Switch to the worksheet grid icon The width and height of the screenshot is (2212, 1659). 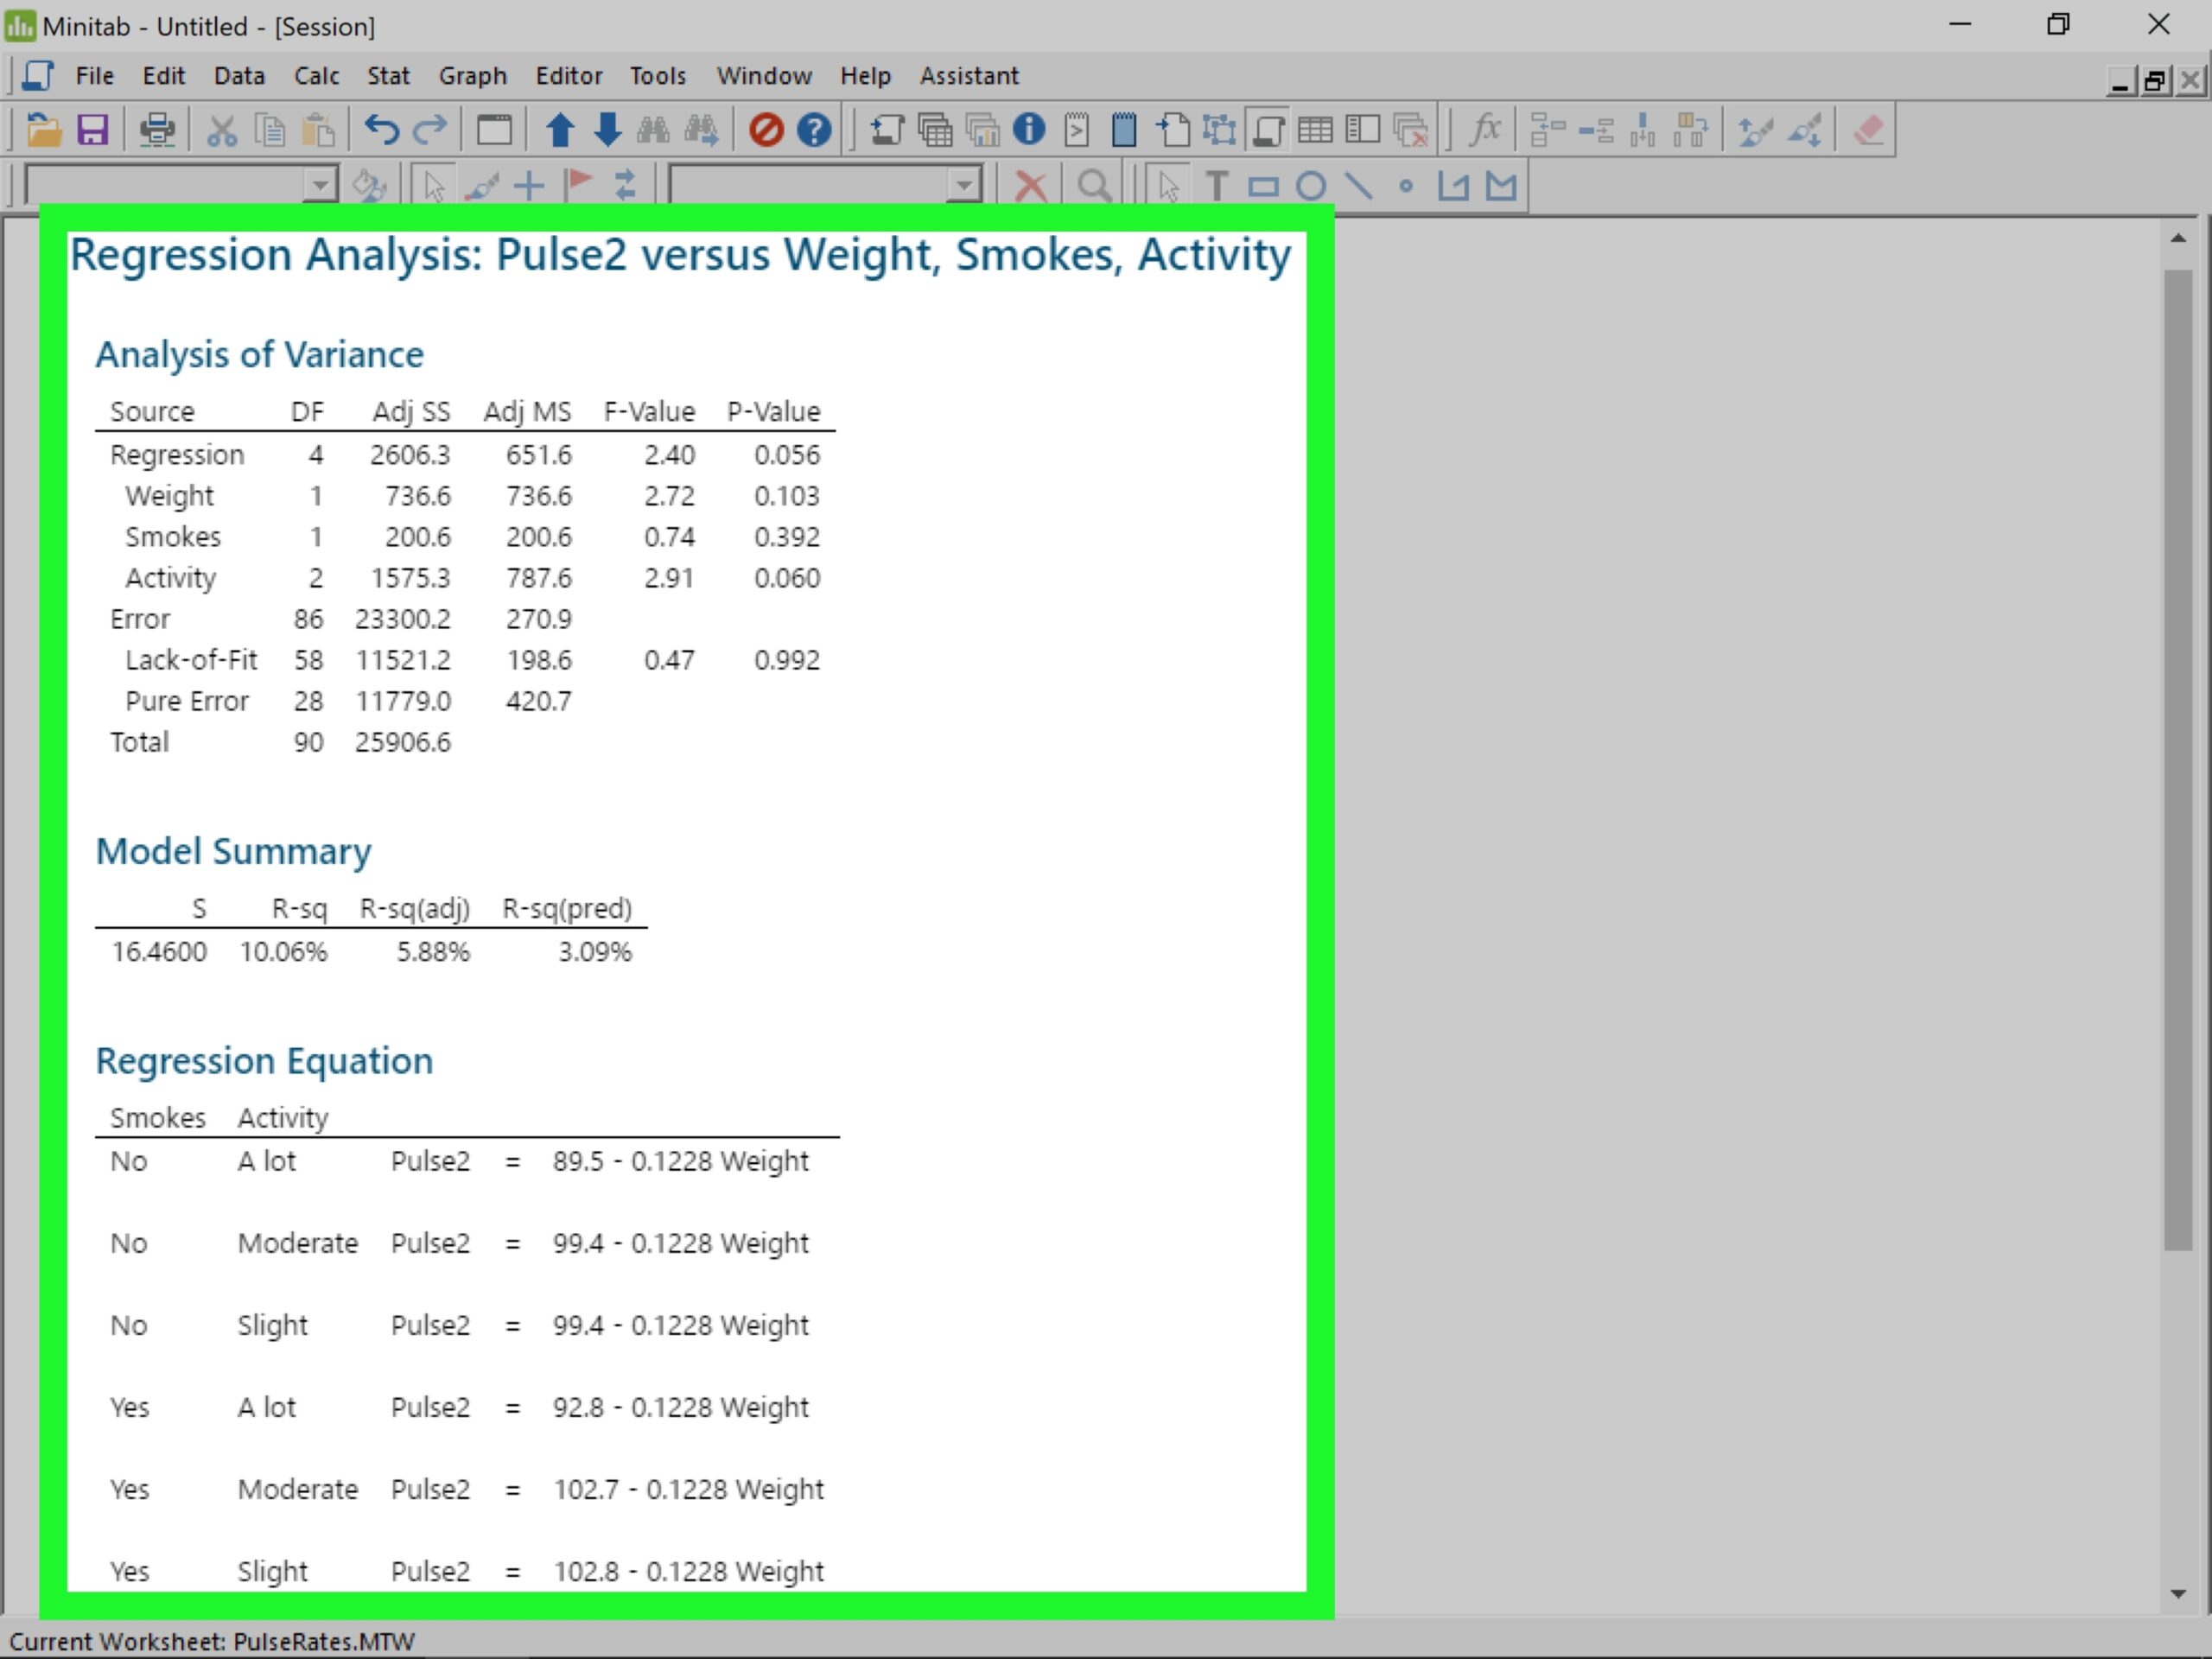coord(1315,130)
